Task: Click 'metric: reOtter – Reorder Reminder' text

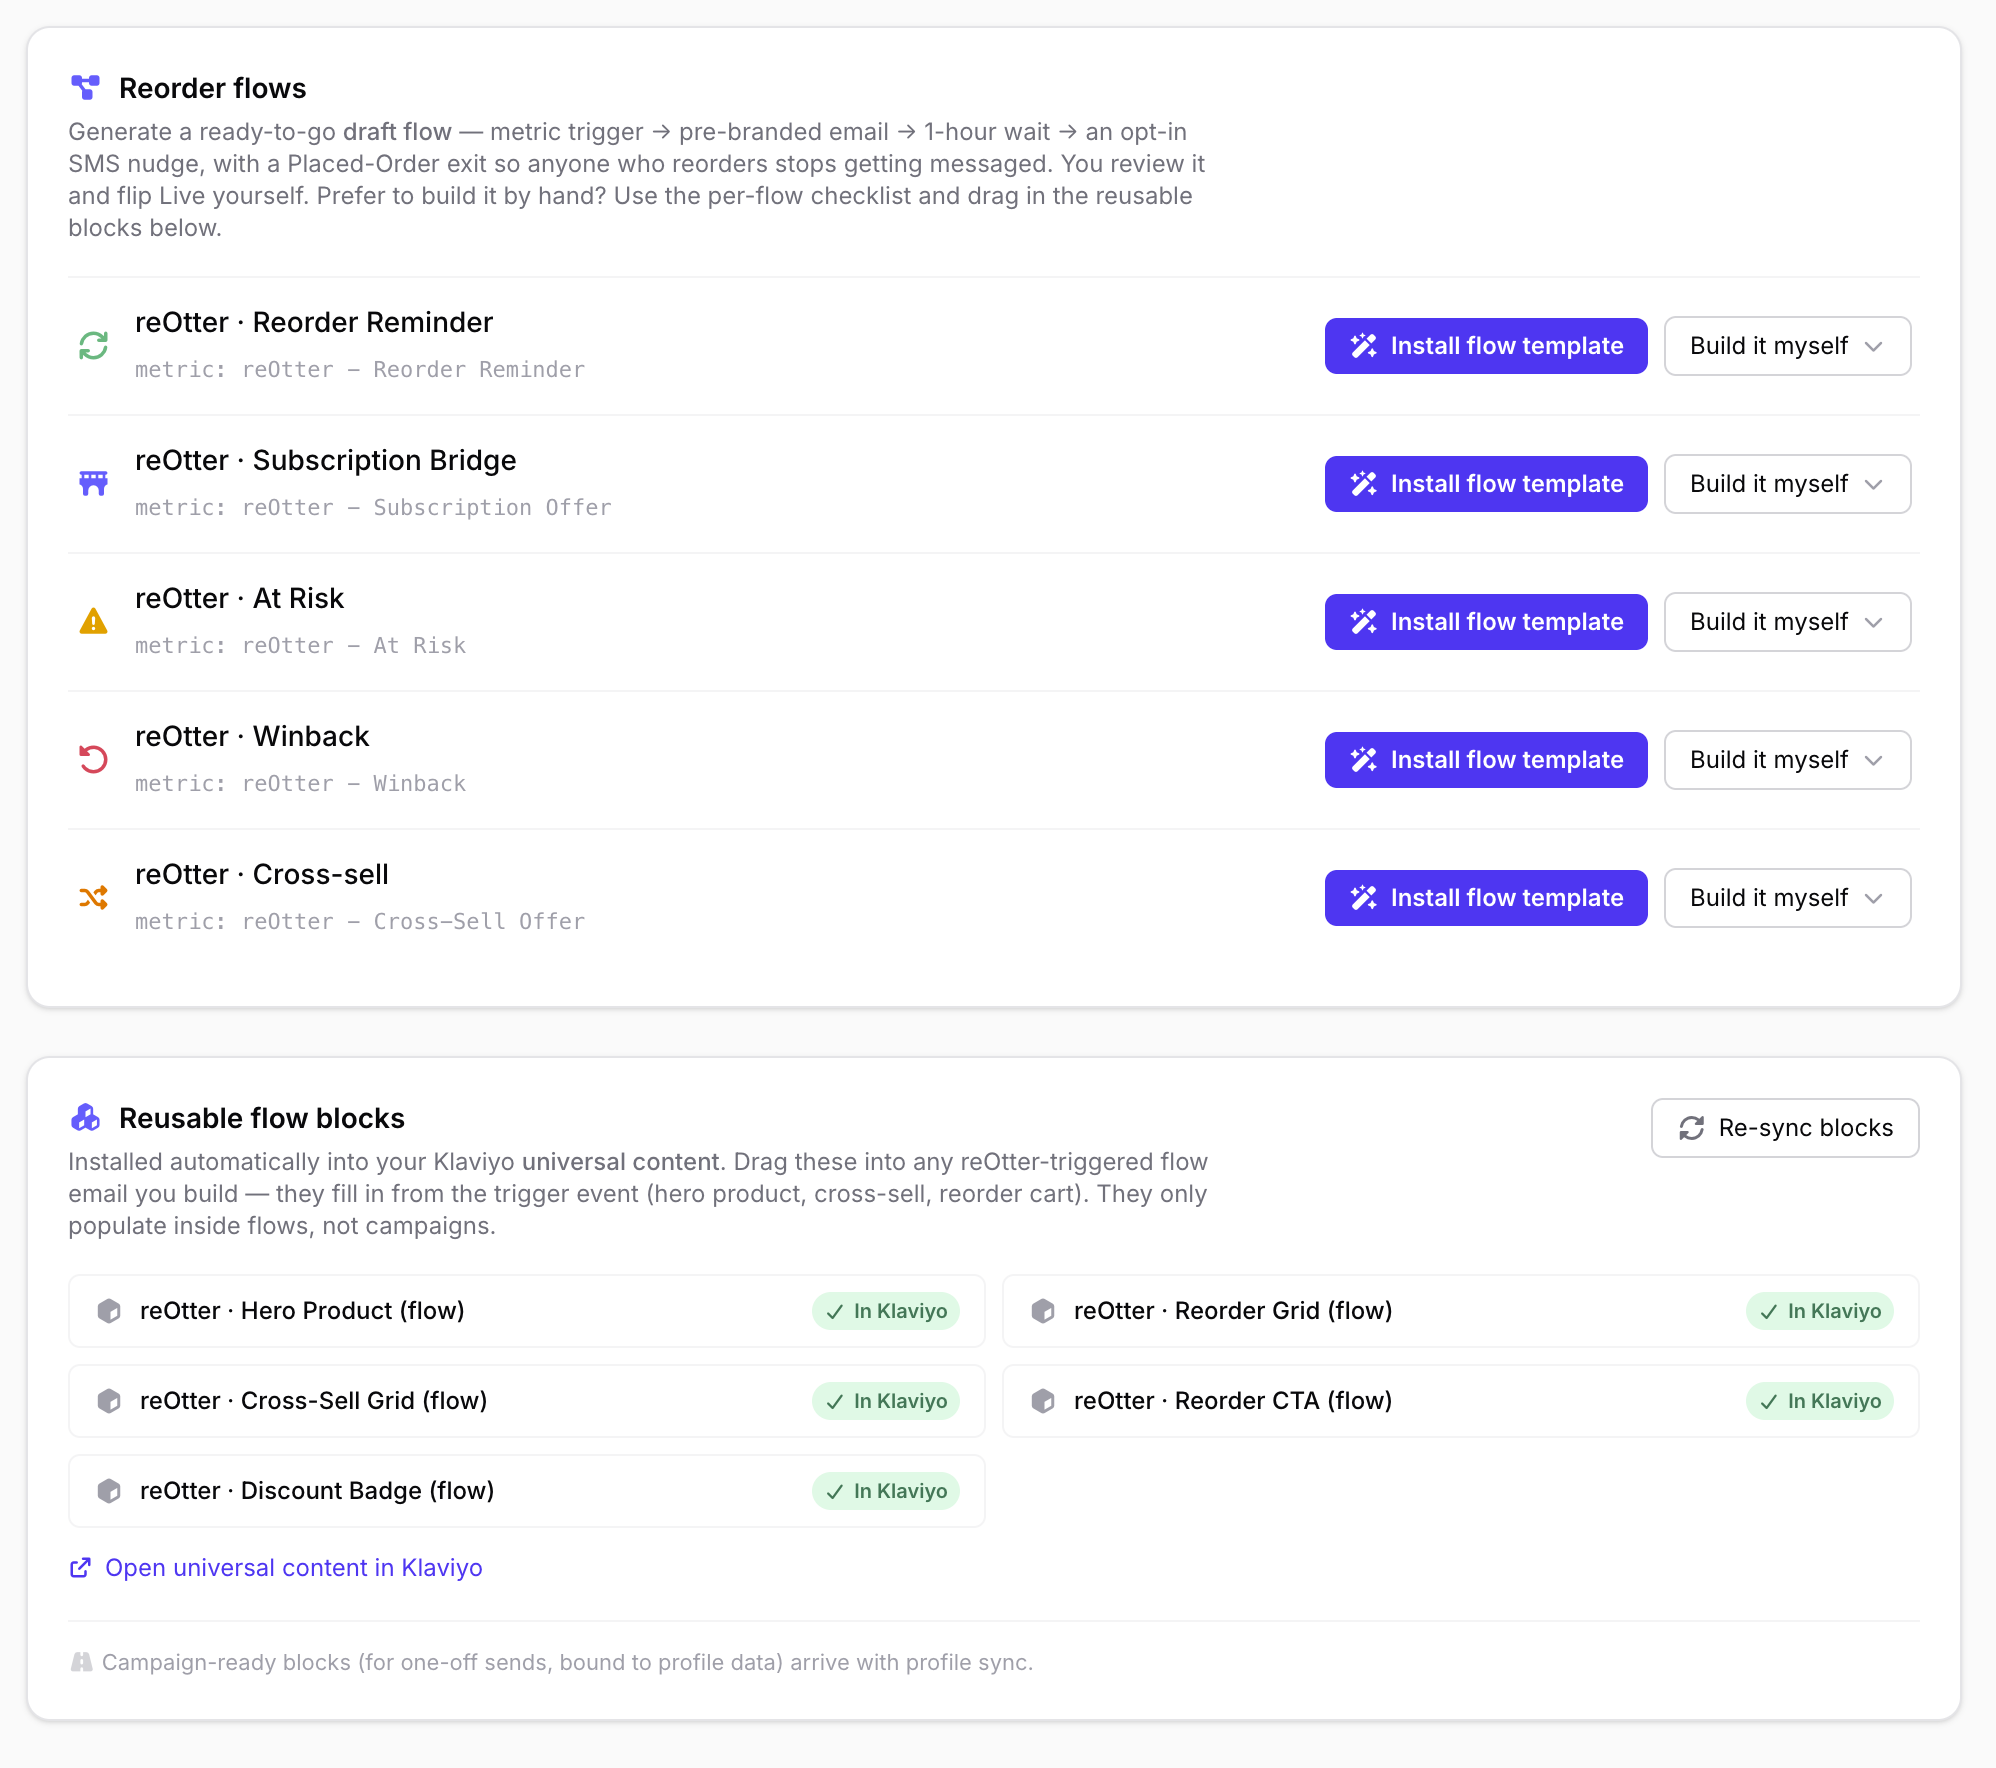Action: [360, 370]
